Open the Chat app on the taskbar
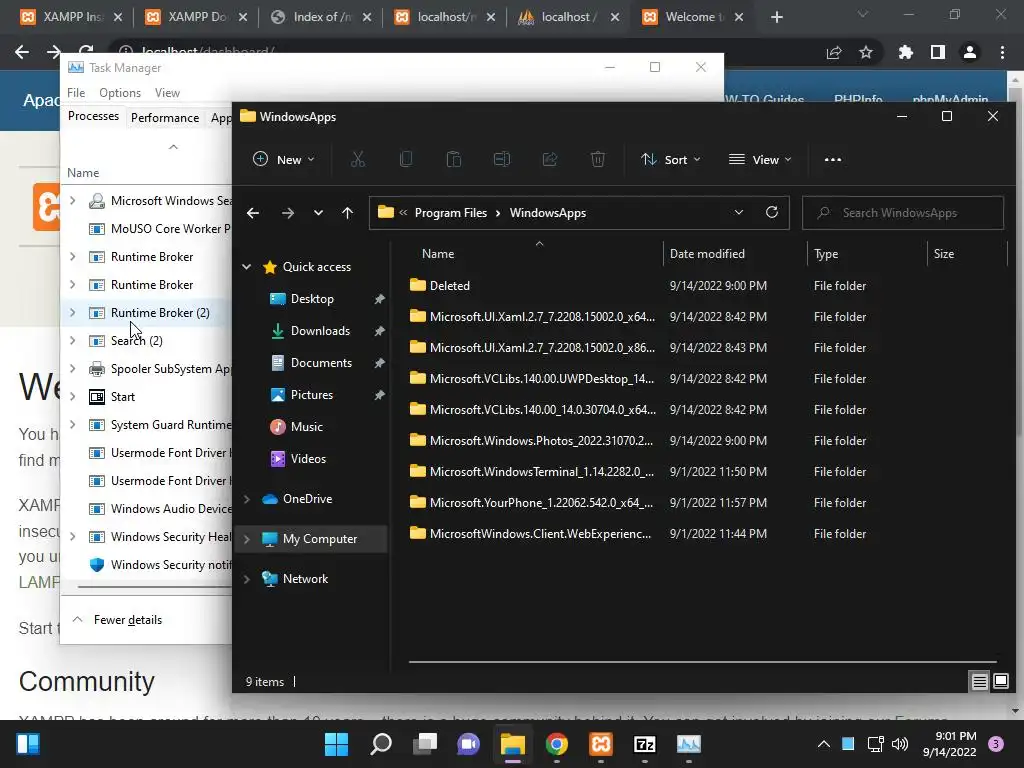Image resolution: width=1024 pixels, height=768 pixels. pos(469,744)
